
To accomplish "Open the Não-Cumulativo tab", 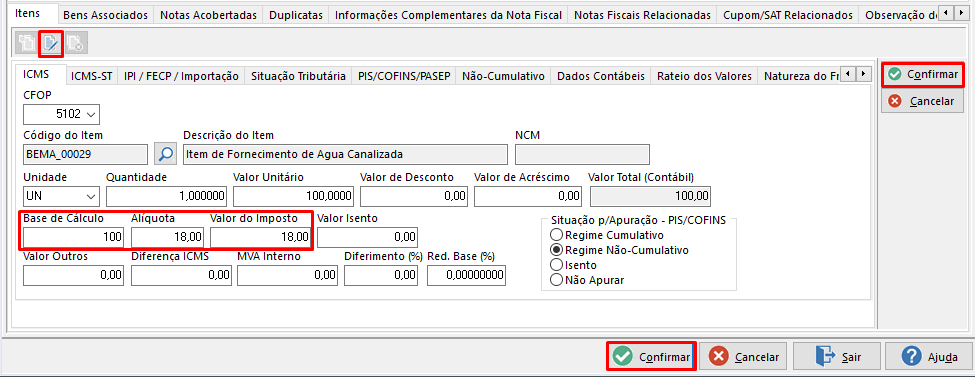I will pos(504,76).
